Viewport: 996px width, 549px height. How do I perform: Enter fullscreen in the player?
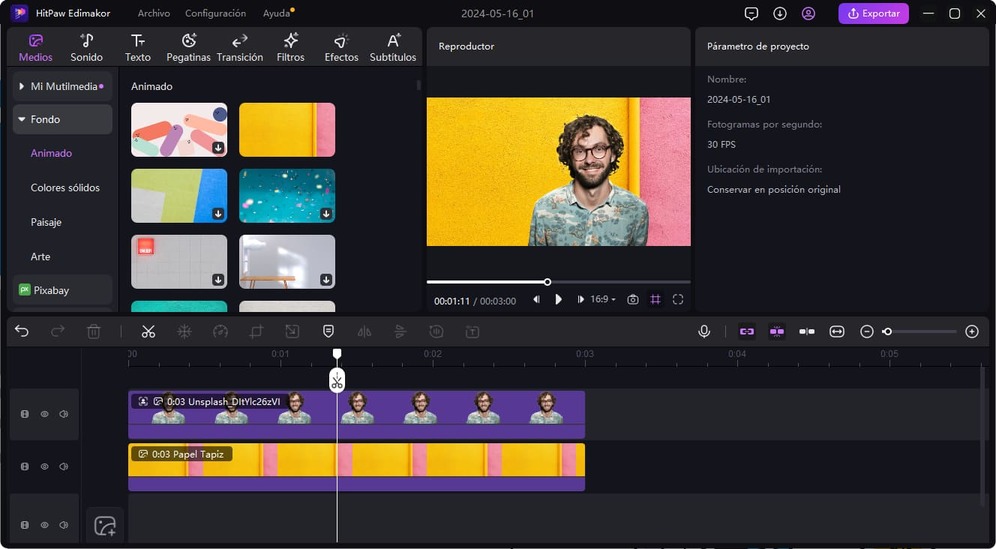678,300
